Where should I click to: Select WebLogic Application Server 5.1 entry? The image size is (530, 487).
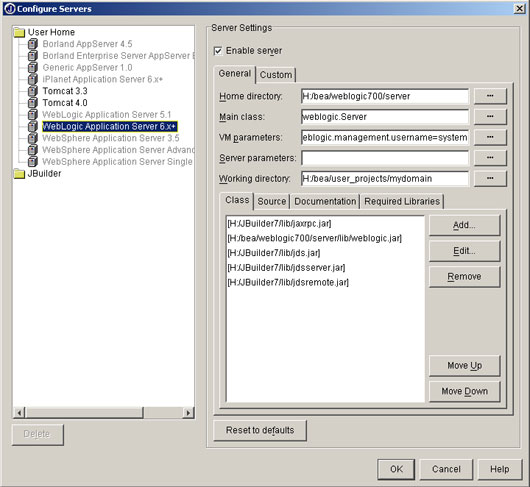(x=107, y=115)
